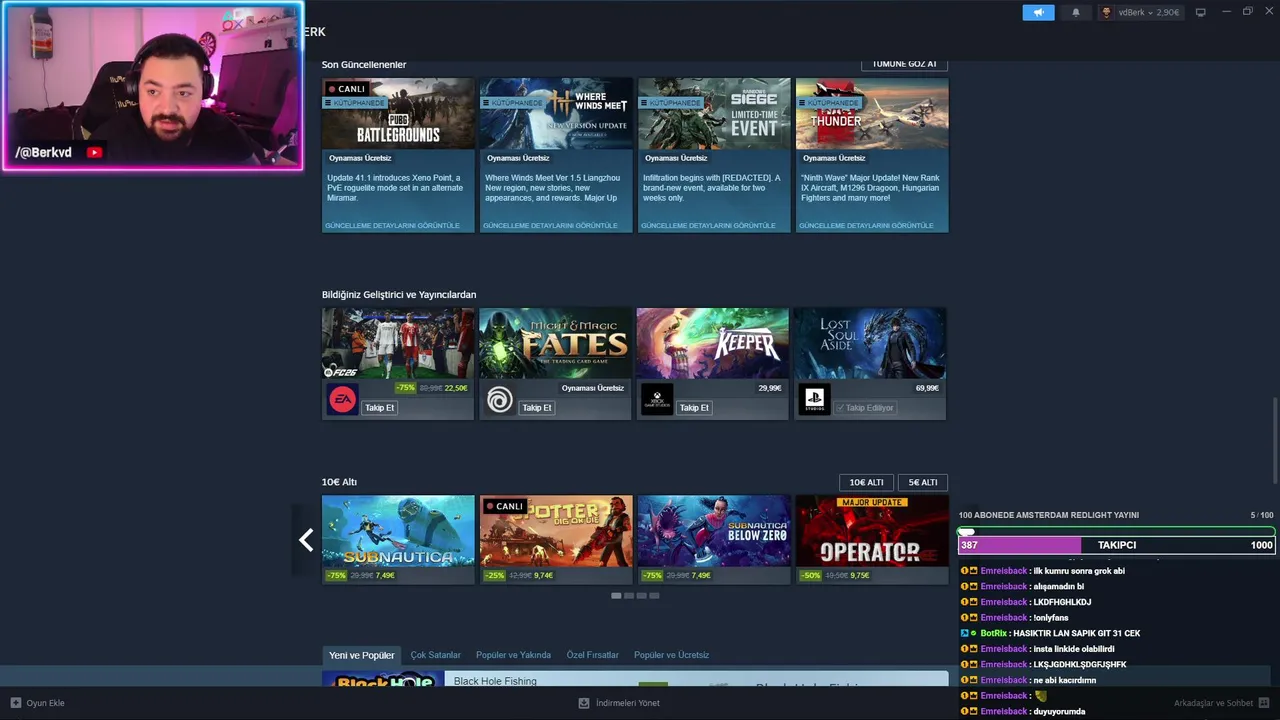Image resolution: width=1280 pixels, height=720 pixels.
Task: Toggle Takip Ediliyor for PlayStation Studios
Action: click(x=865, y=408)
